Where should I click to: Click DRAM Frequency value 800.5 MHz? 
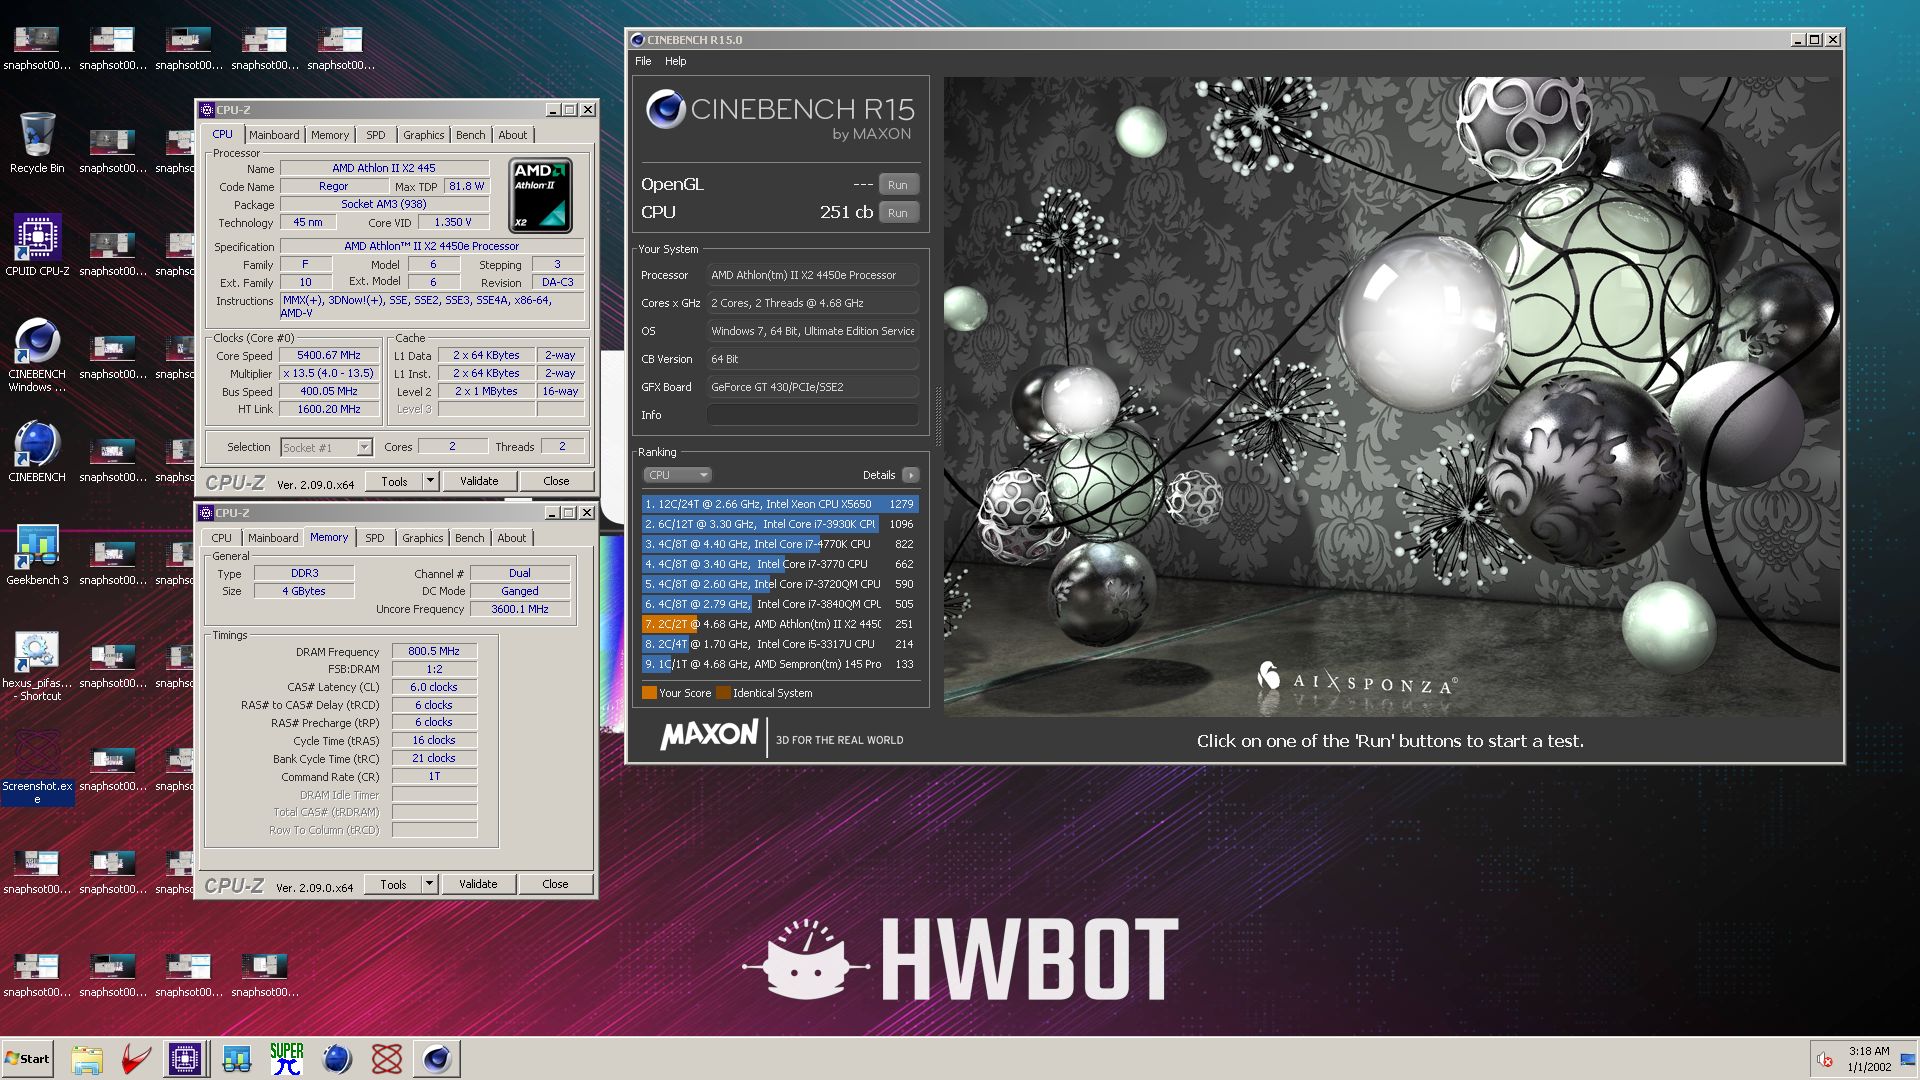(434, 651)
